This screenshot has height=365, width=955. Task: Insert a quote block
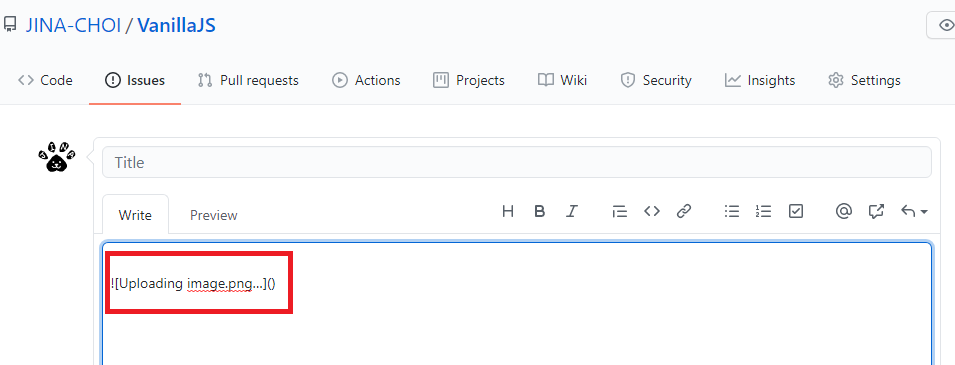pyautogui.click(x=619, y=211)
